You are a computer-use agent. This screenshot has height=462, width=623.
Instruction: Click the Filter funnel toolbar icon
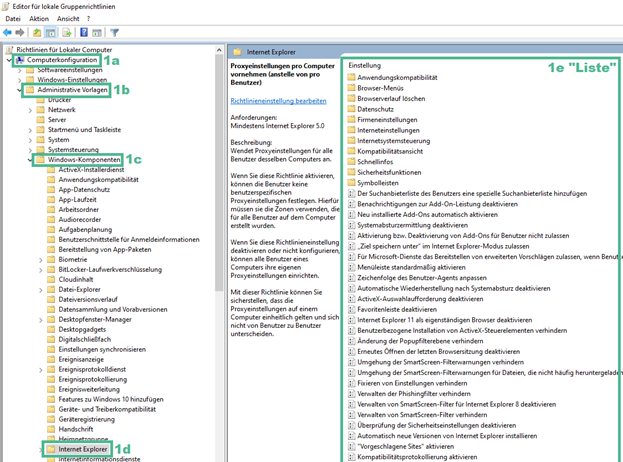click(115, 32)
